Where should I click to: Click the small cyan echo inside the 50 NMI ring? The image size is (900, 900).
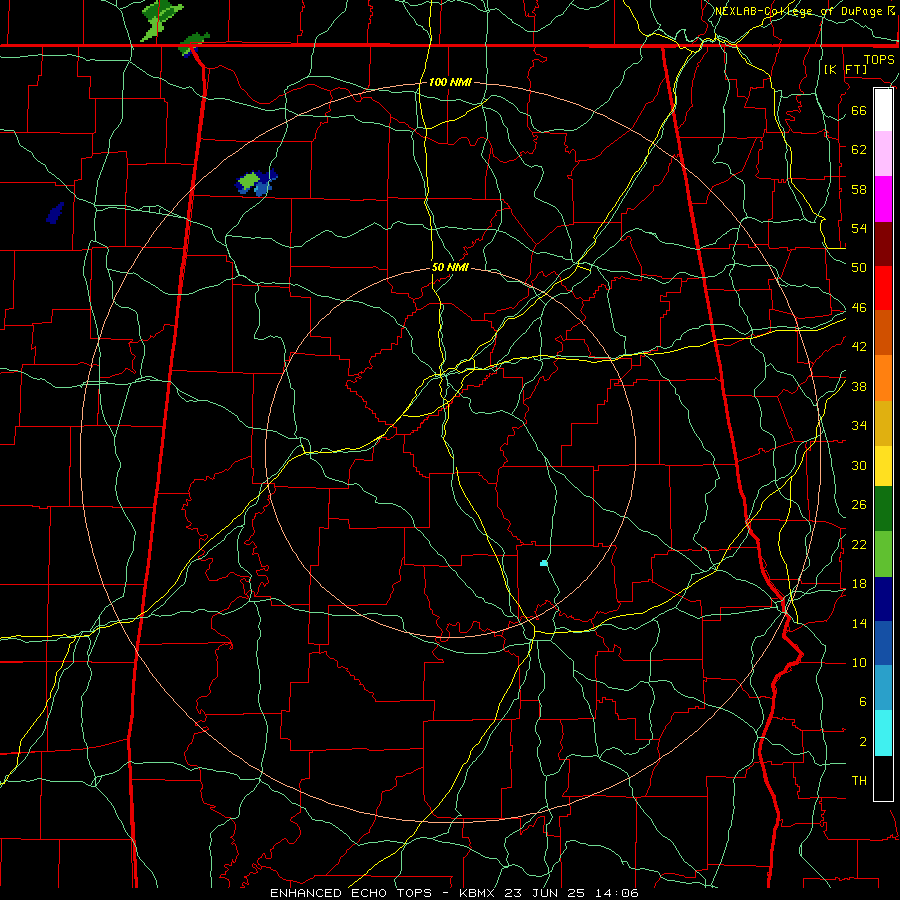544,564
